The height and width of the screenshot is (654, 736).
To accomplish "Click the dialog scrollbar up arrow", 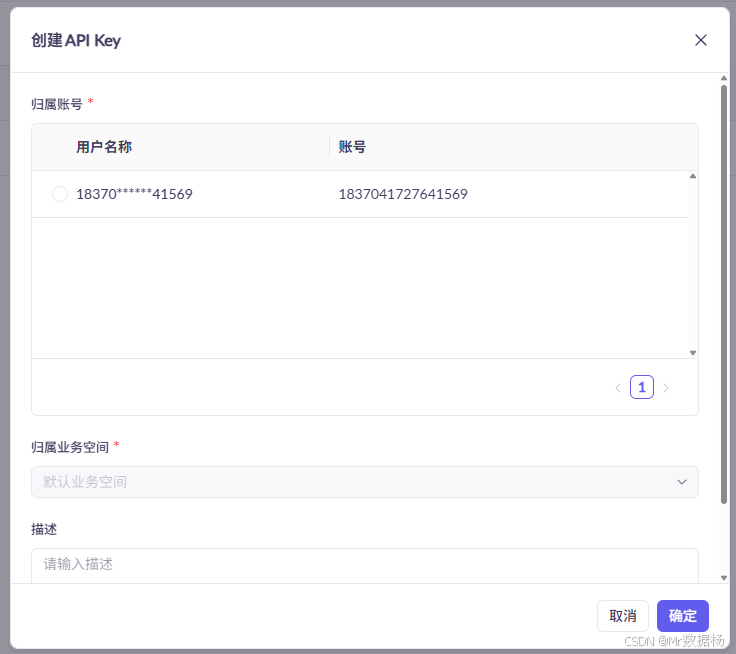I will pyautogui.click(x=724, y=78).
